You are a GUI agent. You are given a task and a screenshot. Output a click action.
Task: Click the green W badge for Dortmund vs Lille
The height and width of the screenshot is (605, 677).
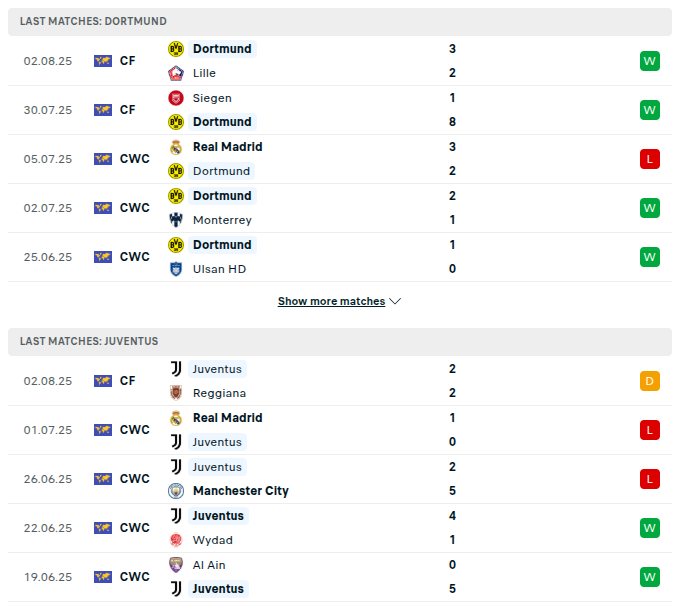click(650, 61)
